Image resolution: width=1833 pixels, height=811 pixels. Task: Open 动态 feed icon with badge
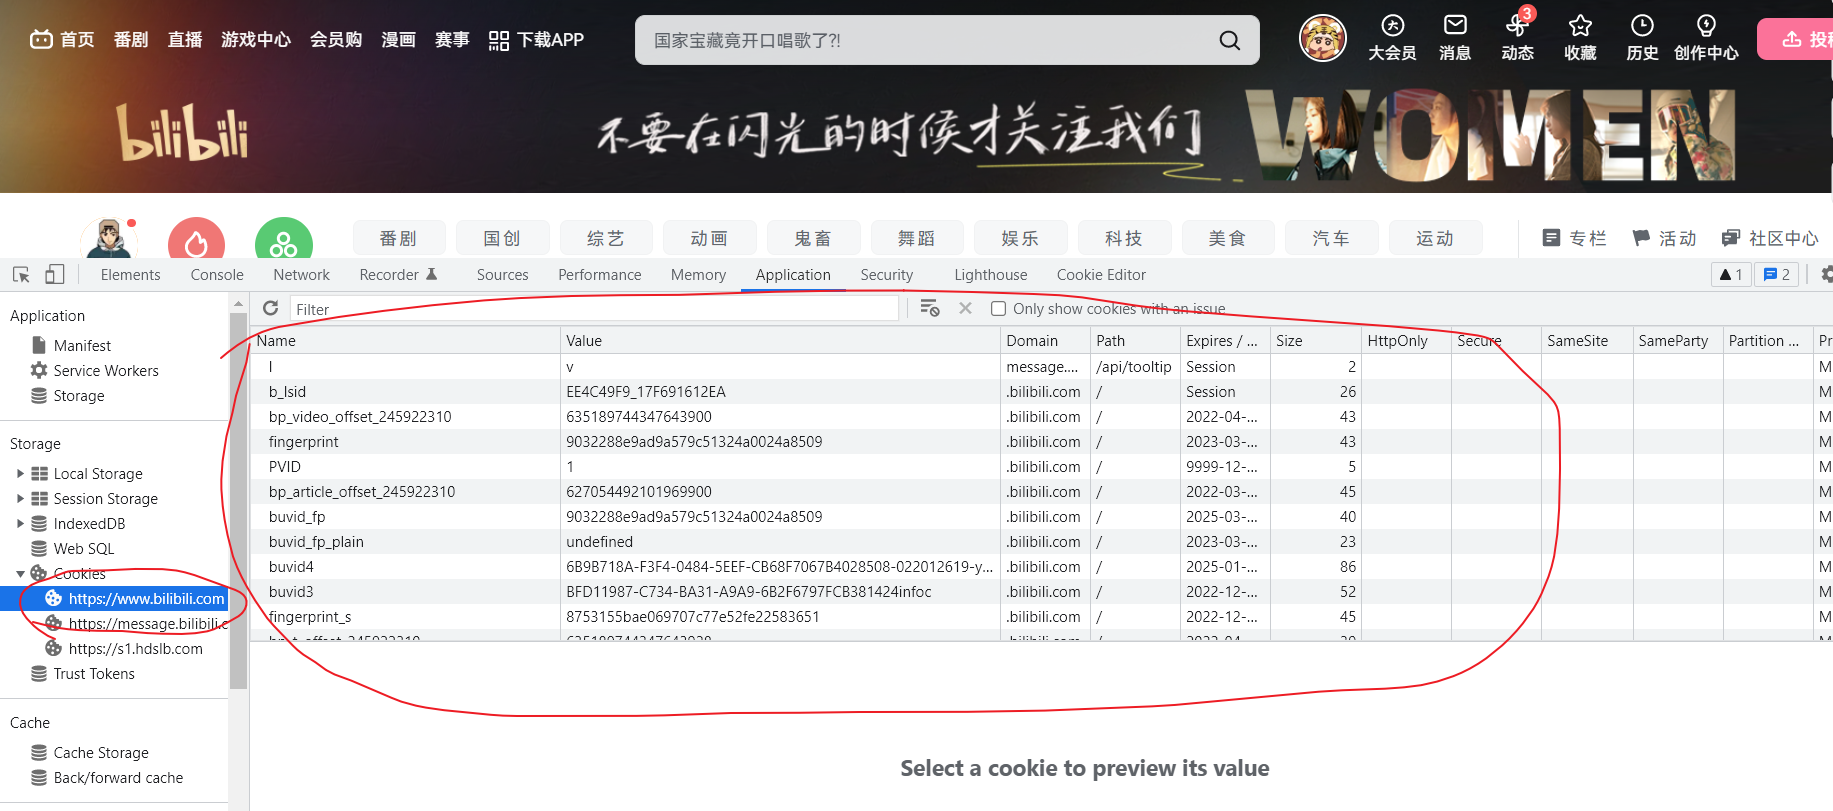coord(1517,39)
